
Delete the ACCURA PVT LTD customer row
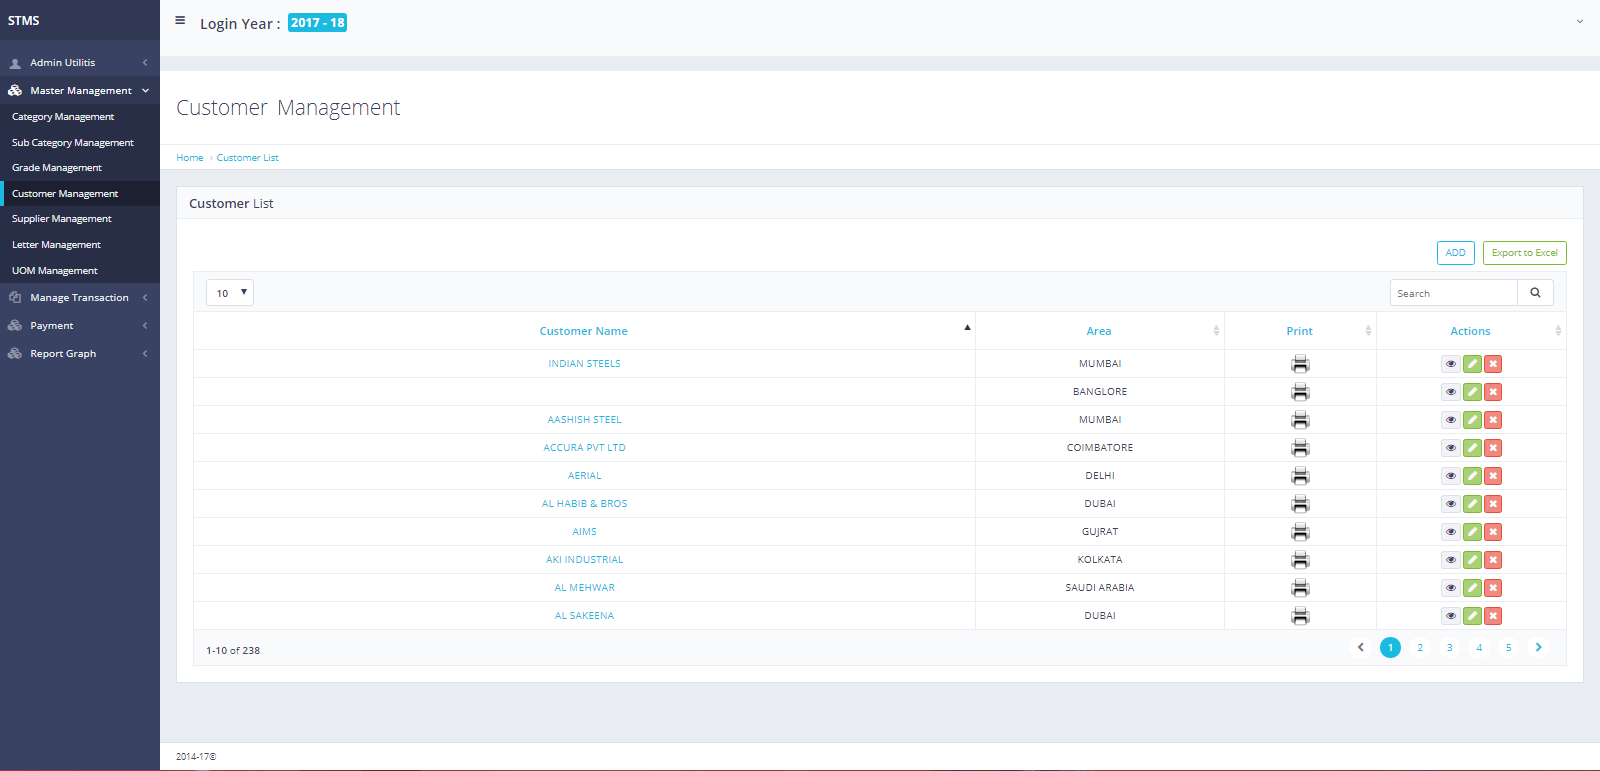tap(1493, 448)
